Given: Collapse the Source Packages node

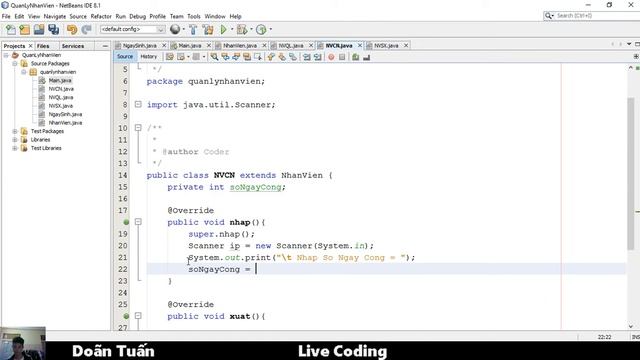Looking at the screenshot, I should point(15,64).
